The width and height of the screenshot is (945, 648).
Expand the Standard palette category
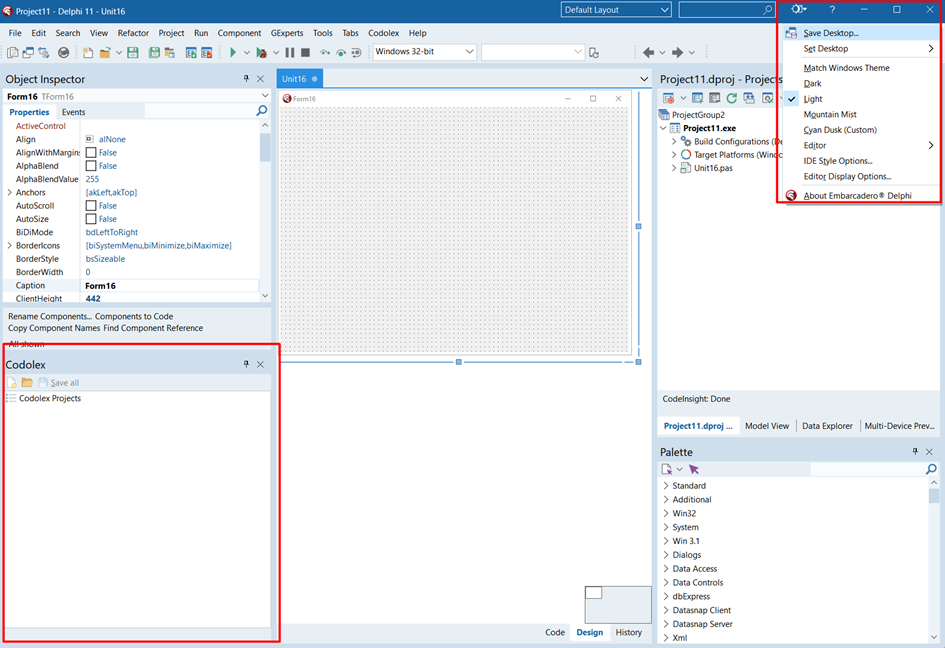tap(665, 485)
